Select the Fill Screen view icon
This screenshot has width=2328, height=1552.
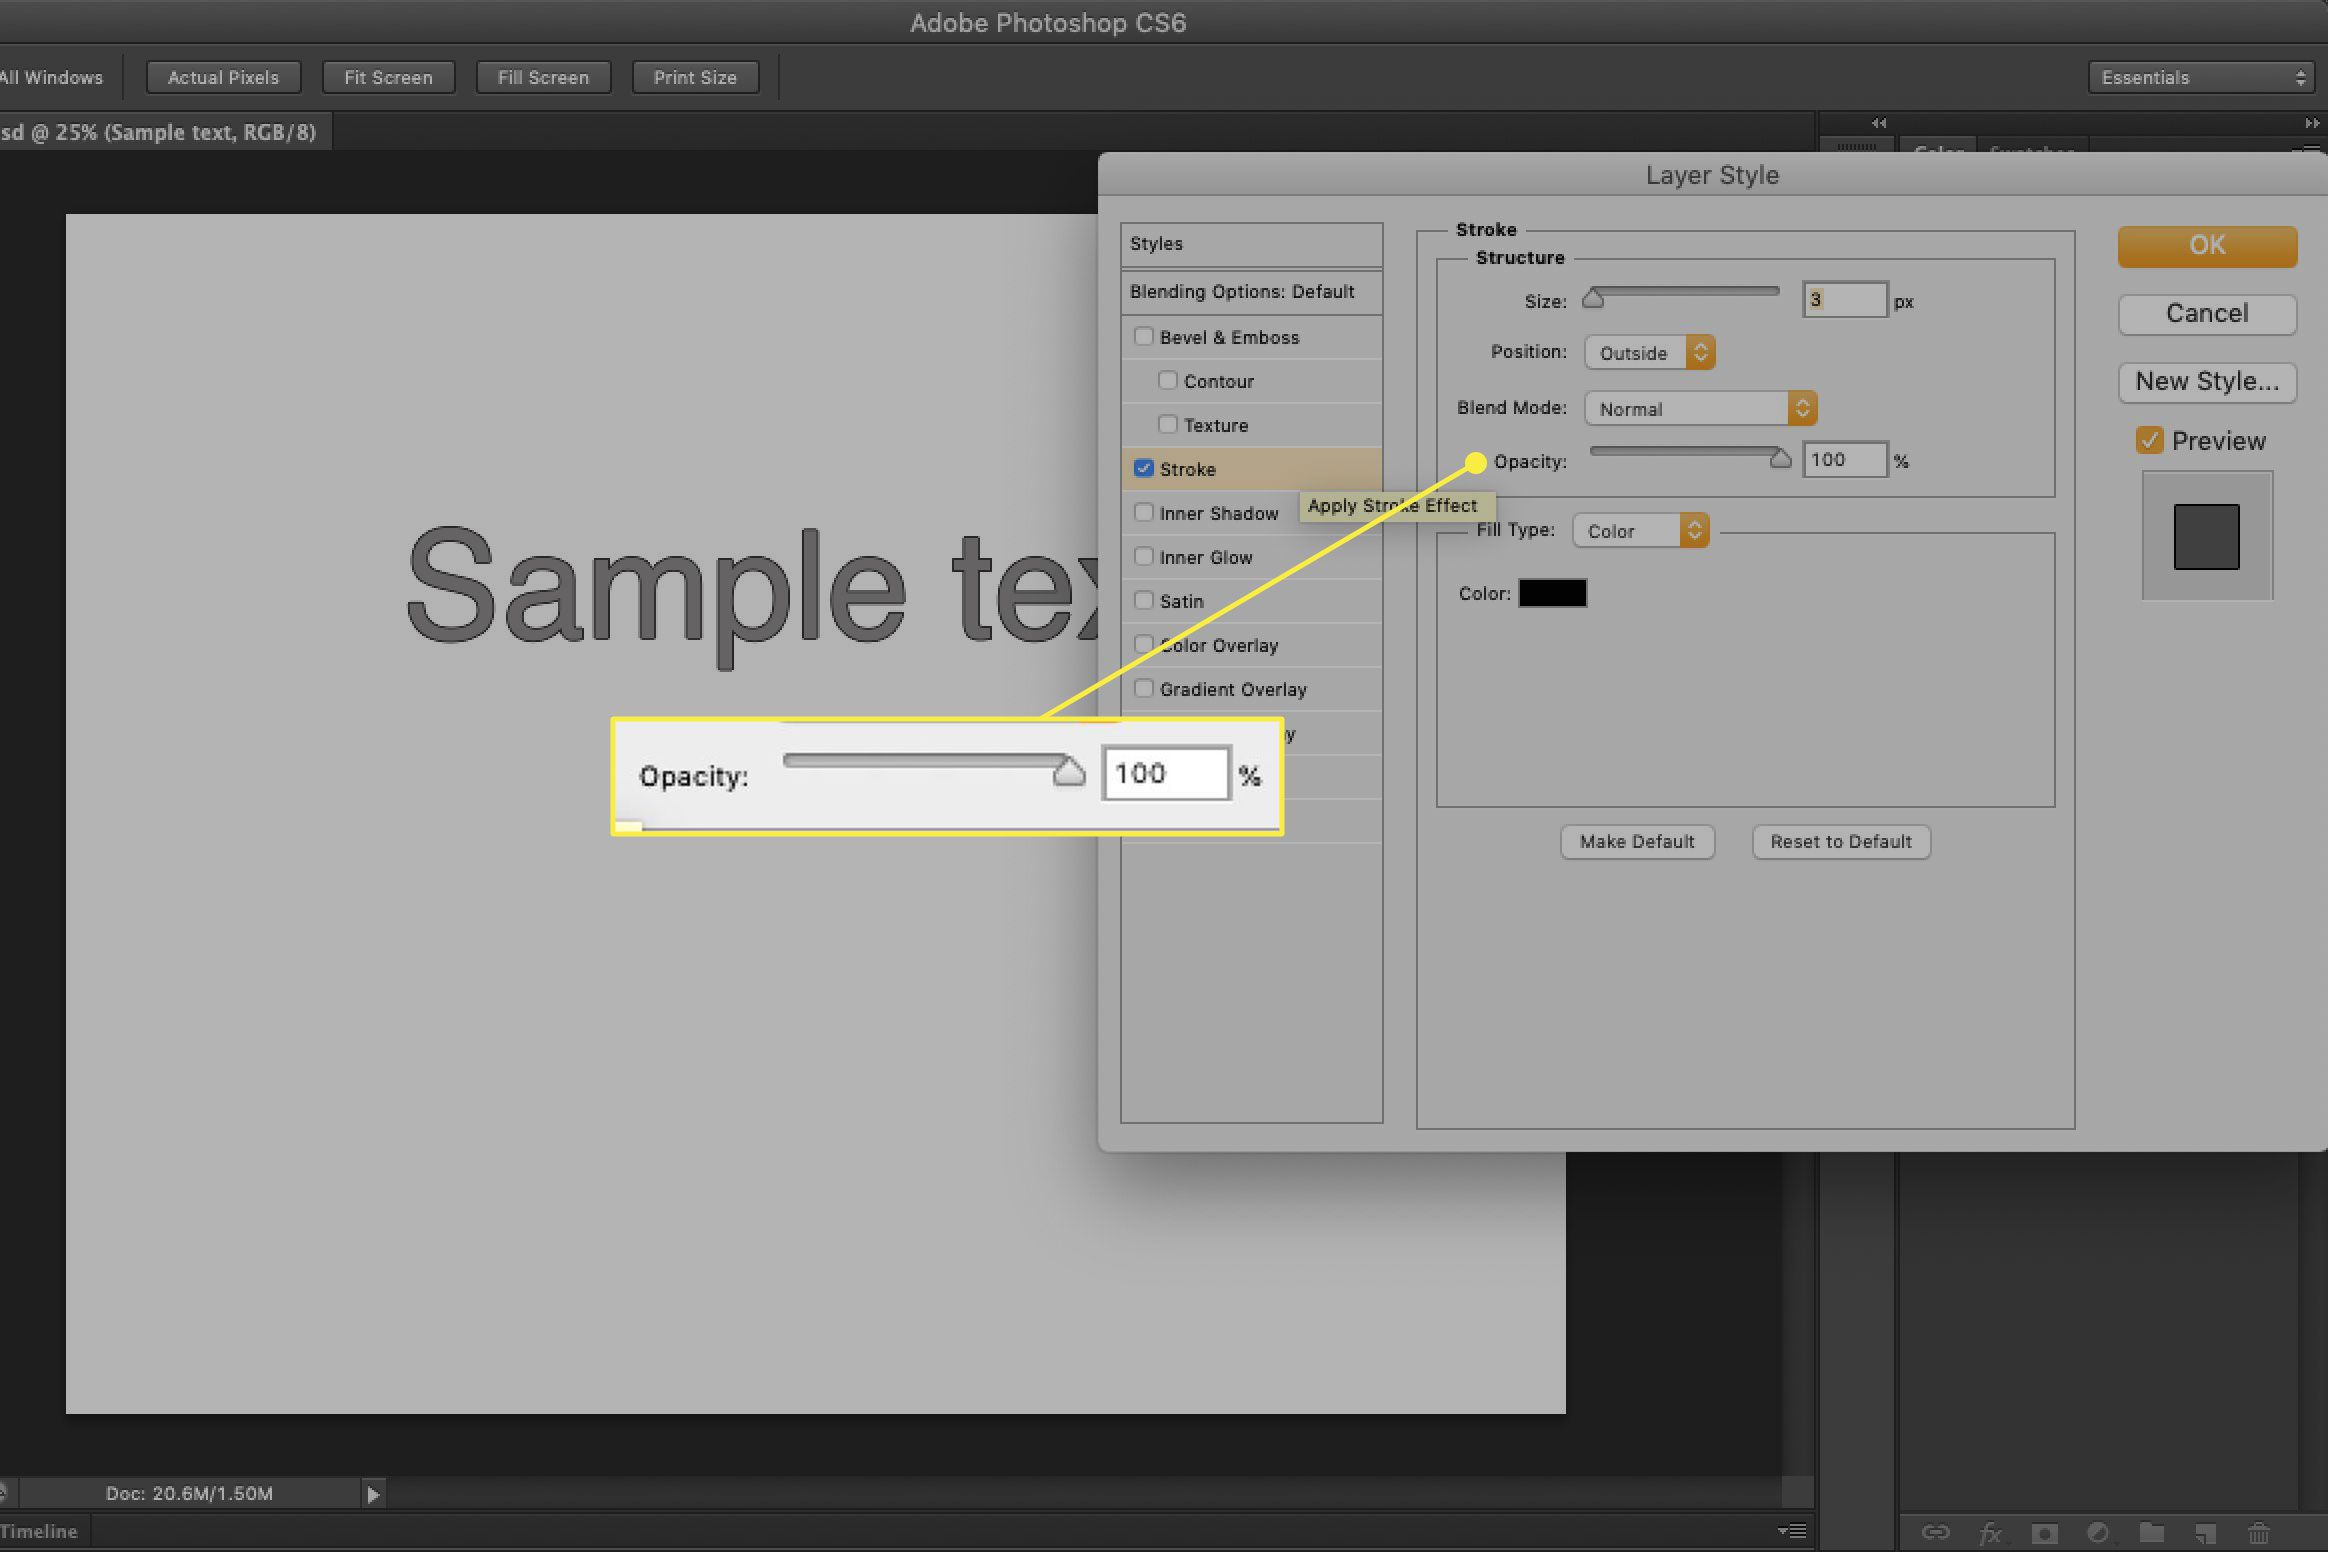tap(540, 76)
